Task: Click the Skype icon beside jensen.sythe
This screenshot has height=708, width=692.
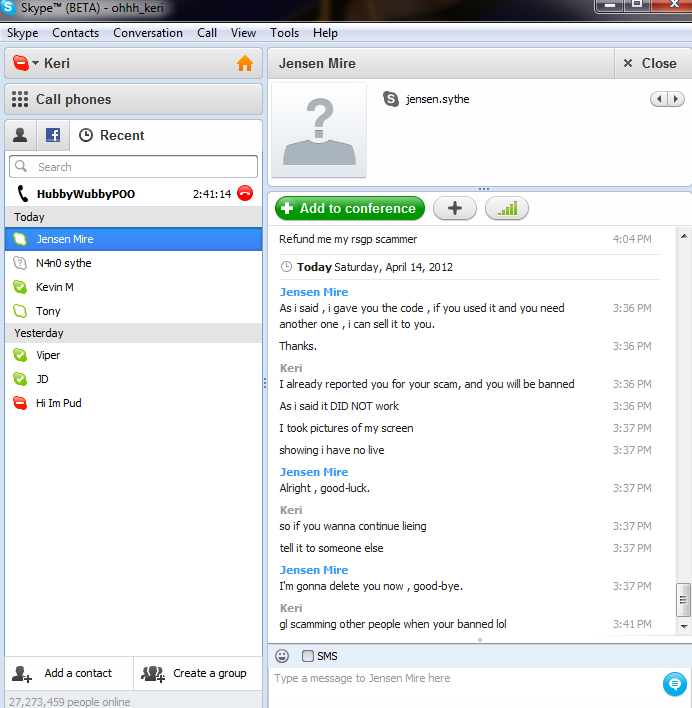Action: (x=390, y=99)
